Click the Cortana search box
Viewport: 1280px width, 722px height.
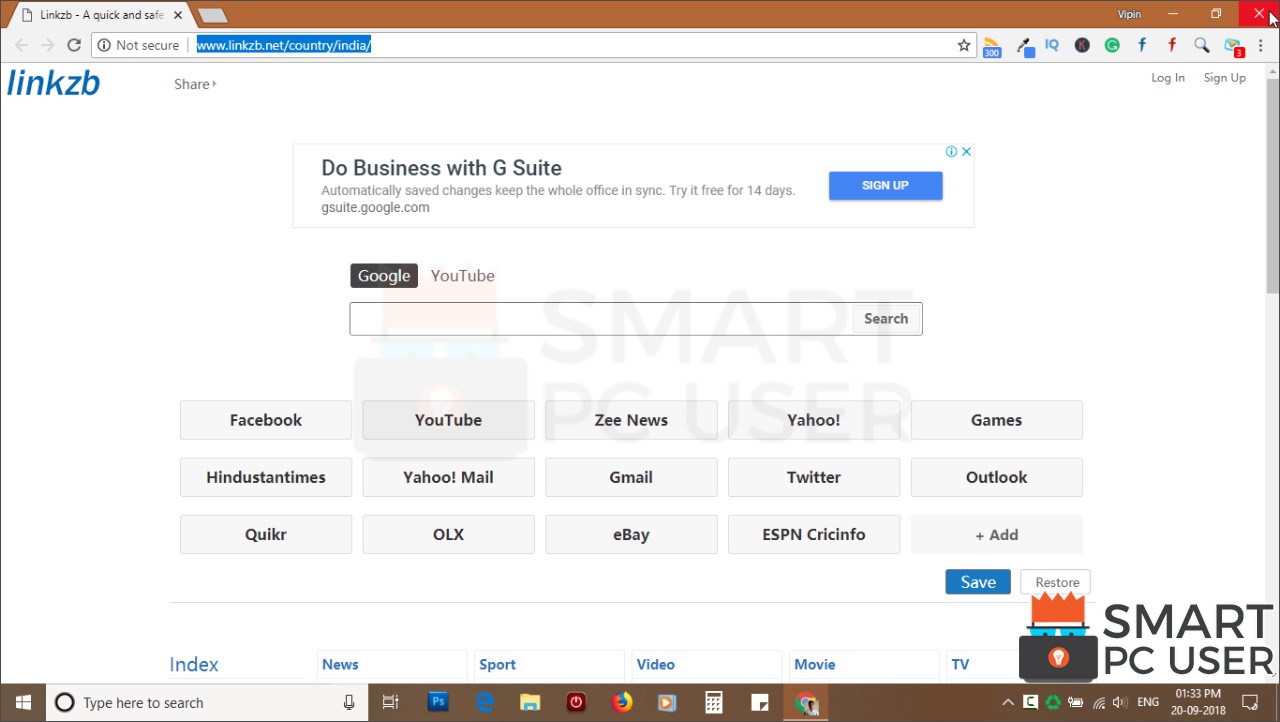207,702
